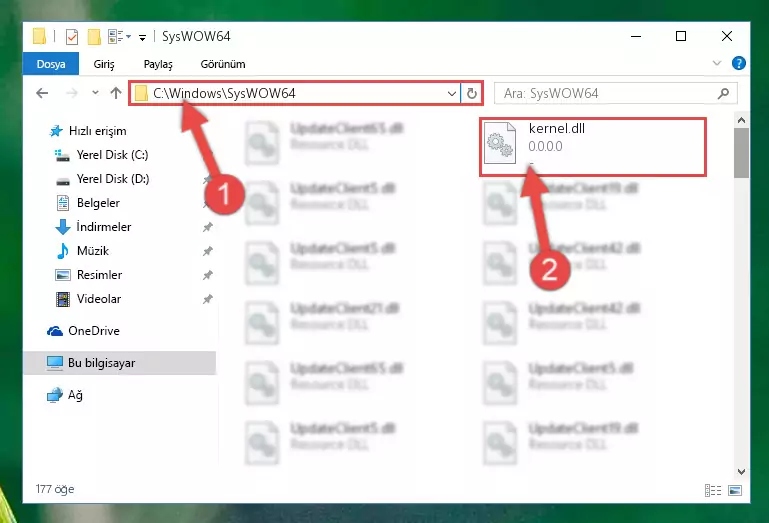Click the scroll up arrow of file list
769x523 pixels.
741,120
